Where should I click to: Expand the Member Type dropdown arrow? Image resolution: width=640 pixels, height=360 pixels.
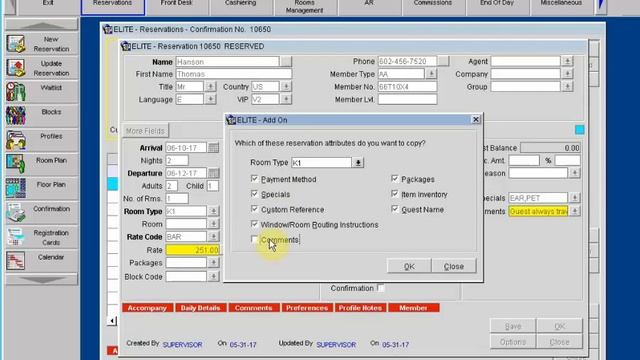[431, 74]
